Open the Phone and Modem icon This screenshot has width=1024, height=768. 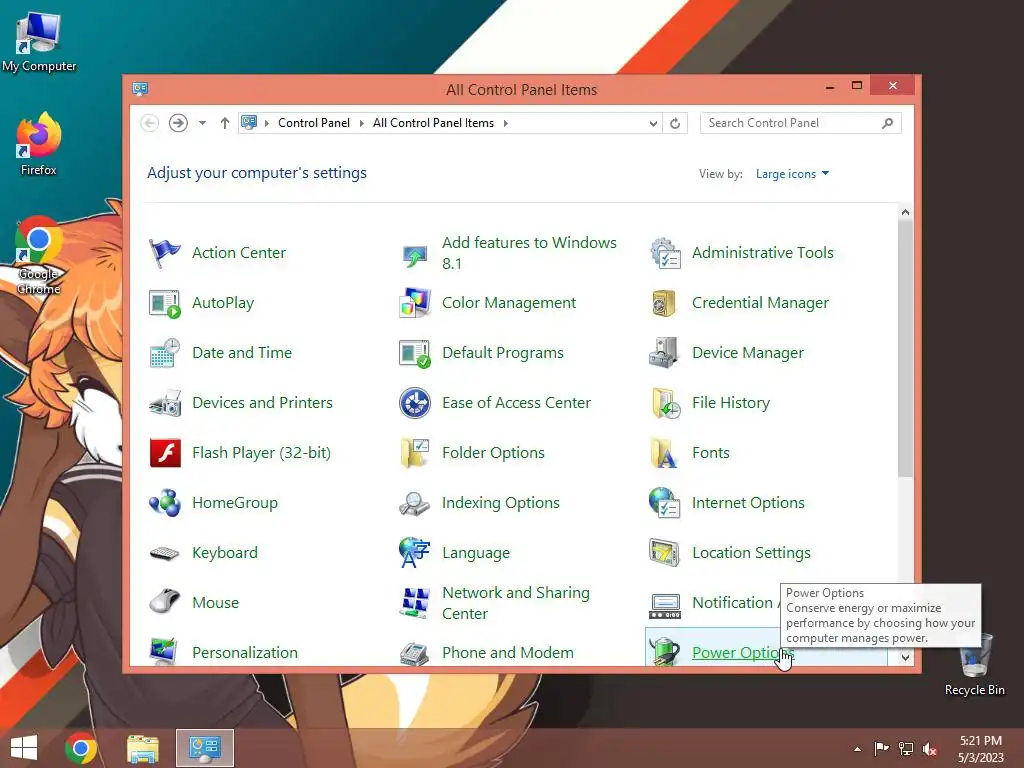tap(415, 653)
